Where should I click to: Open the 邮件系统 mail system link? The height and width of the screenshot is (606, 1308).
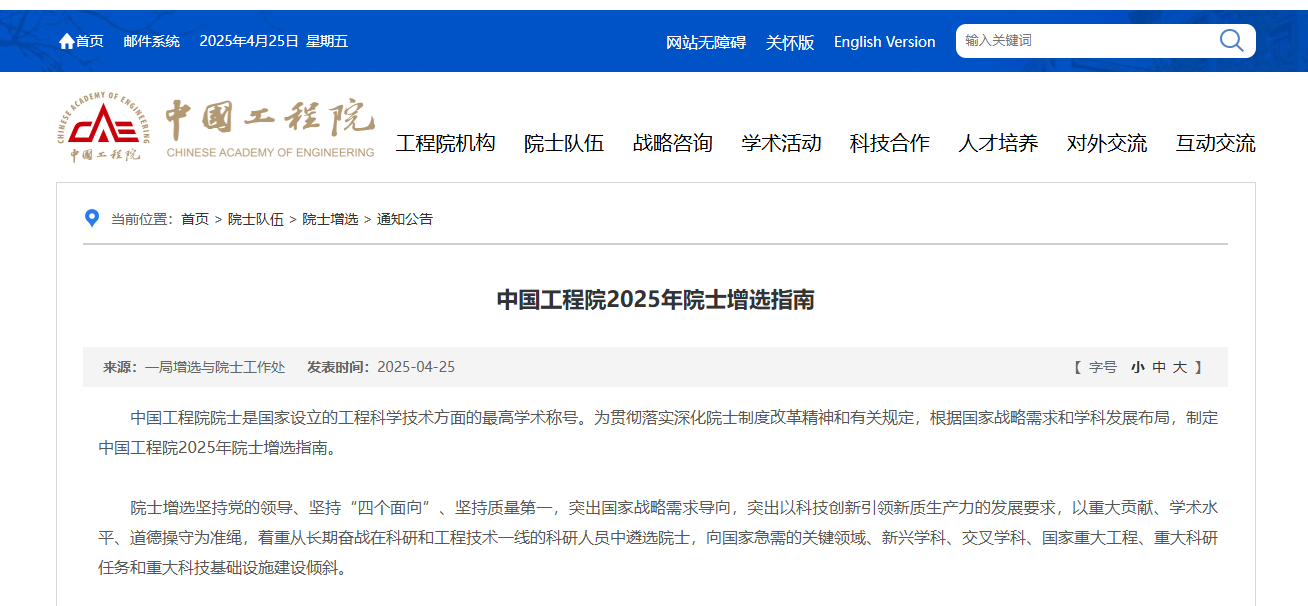point(152,41)
